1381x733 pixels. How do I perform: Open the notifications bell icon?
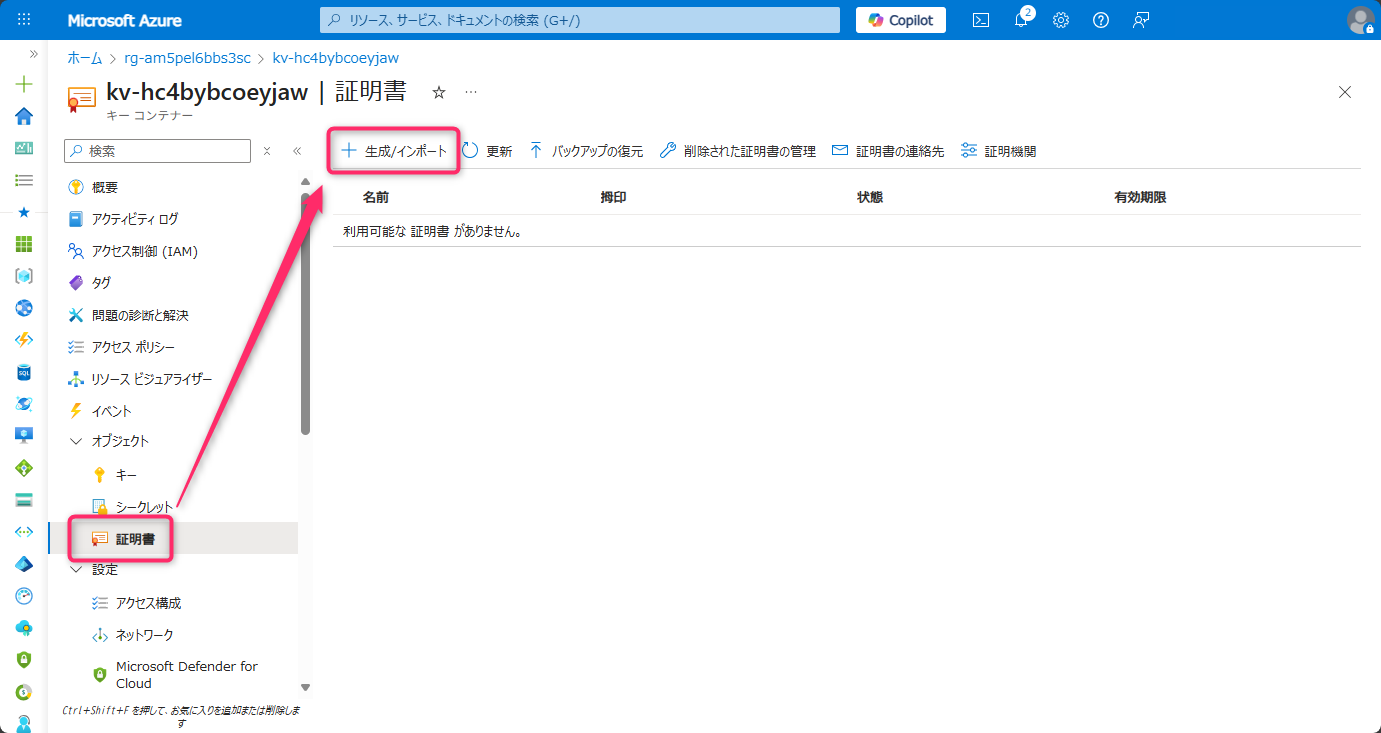(1021, 20)
